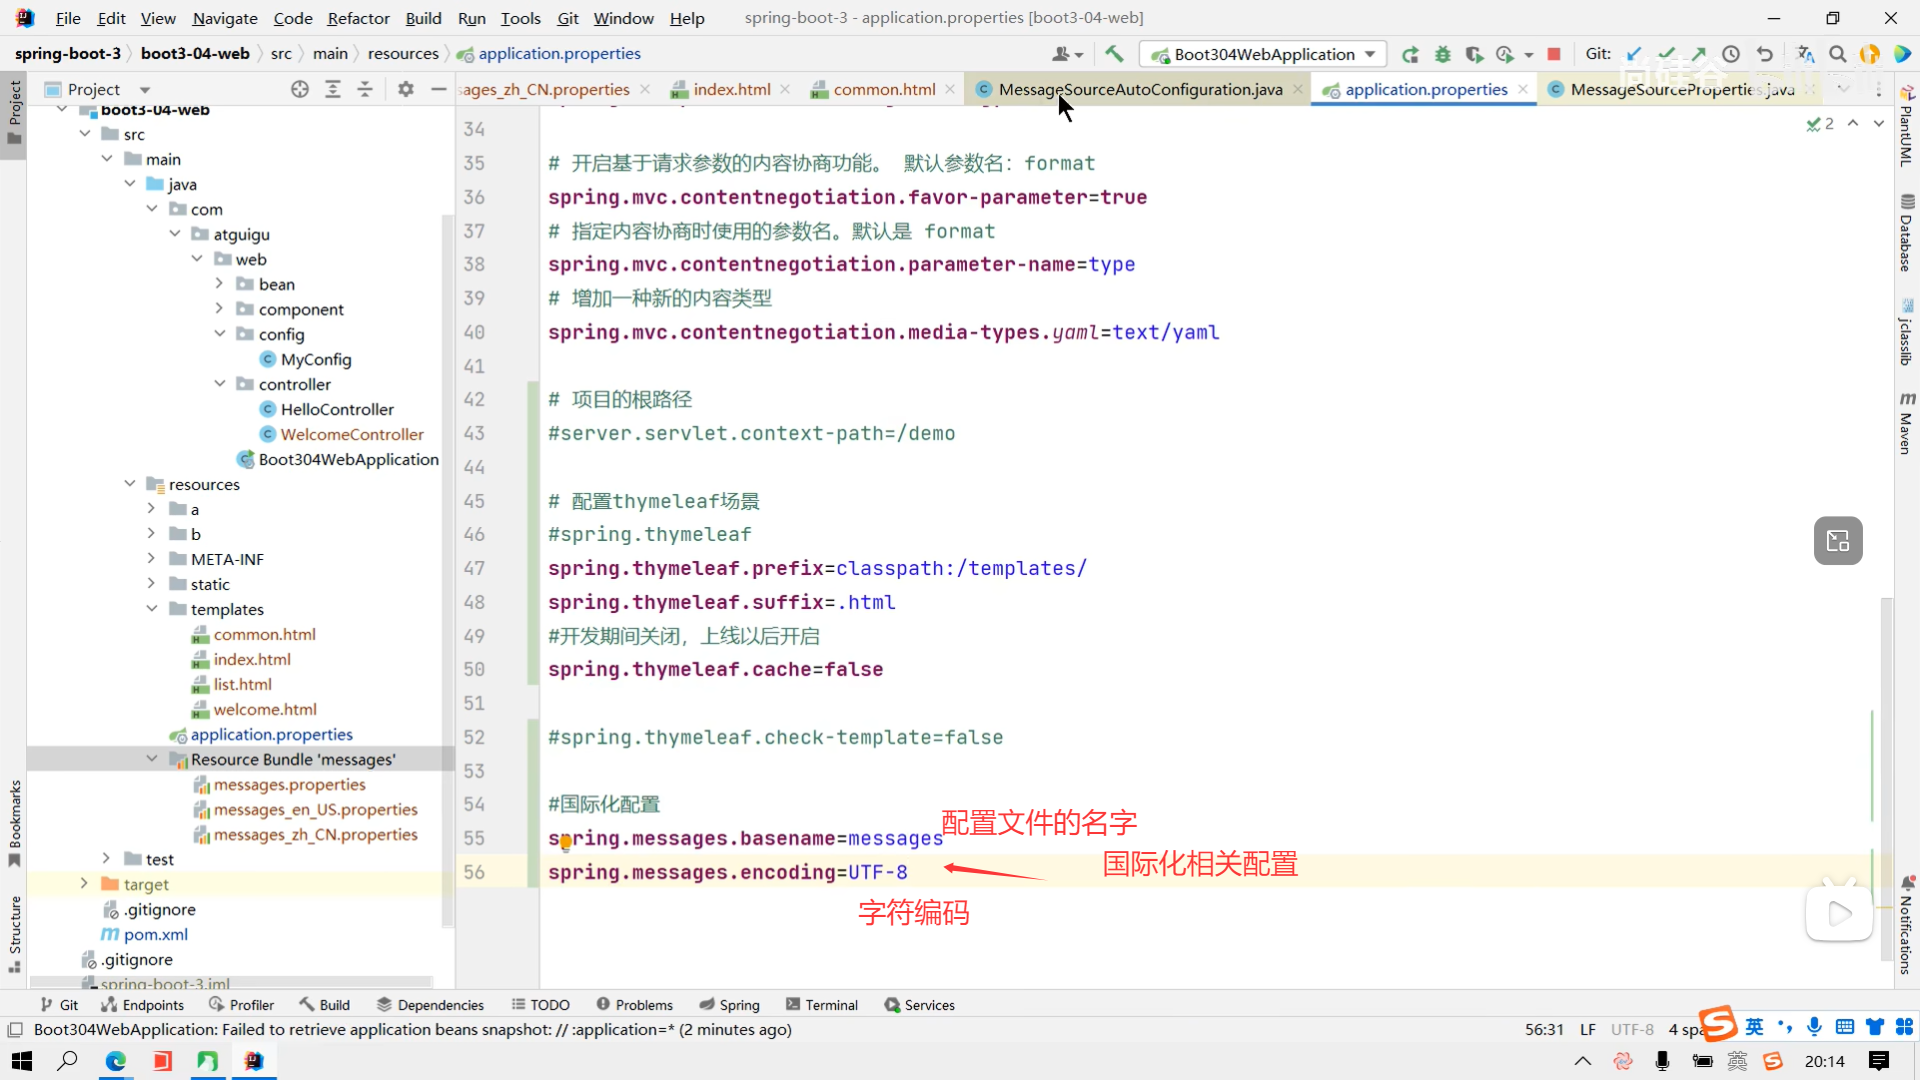Click the Rerun application icon

click(x=1410, y=54)
